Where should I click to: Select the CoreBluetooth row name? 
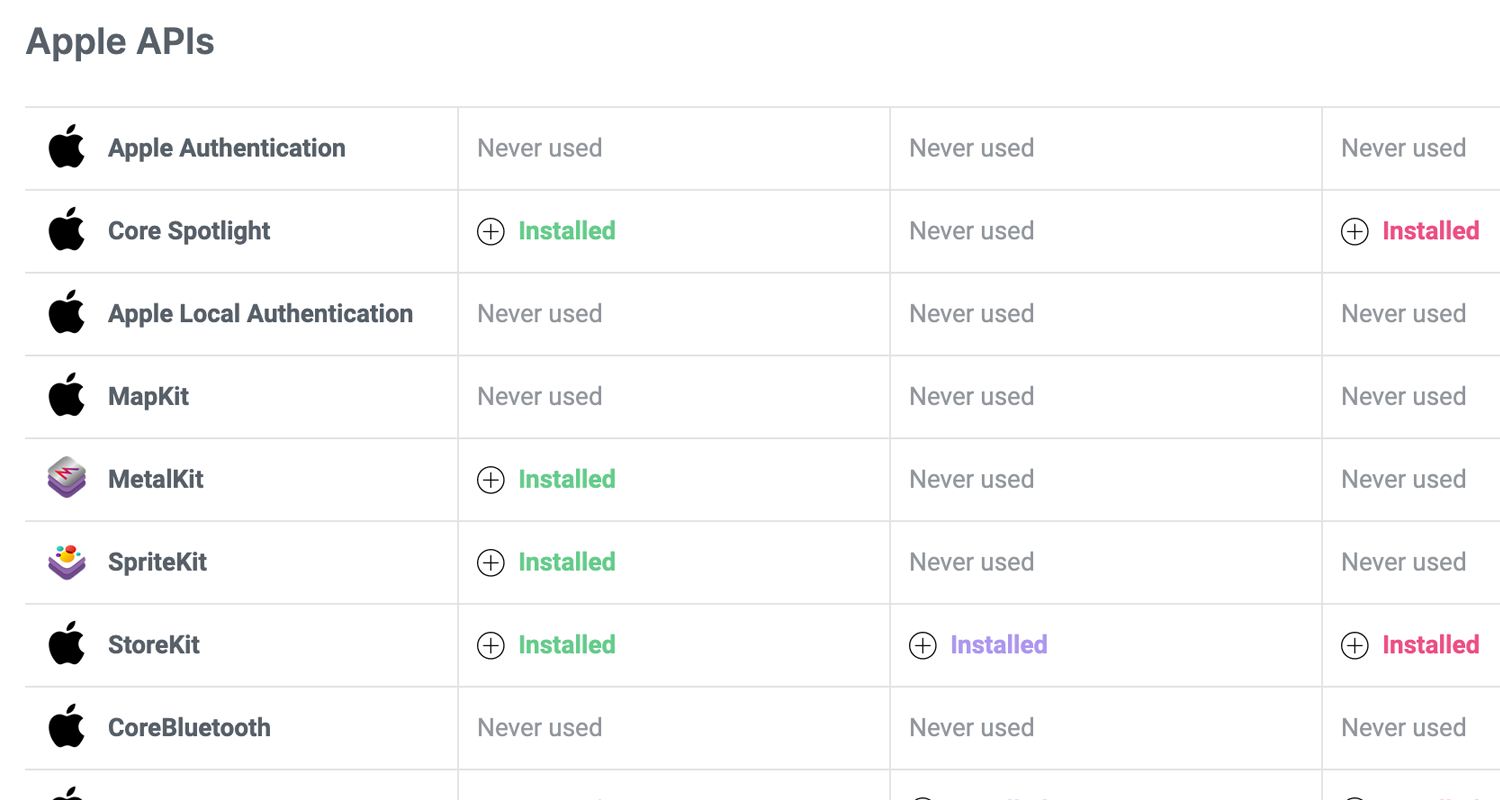189,728
